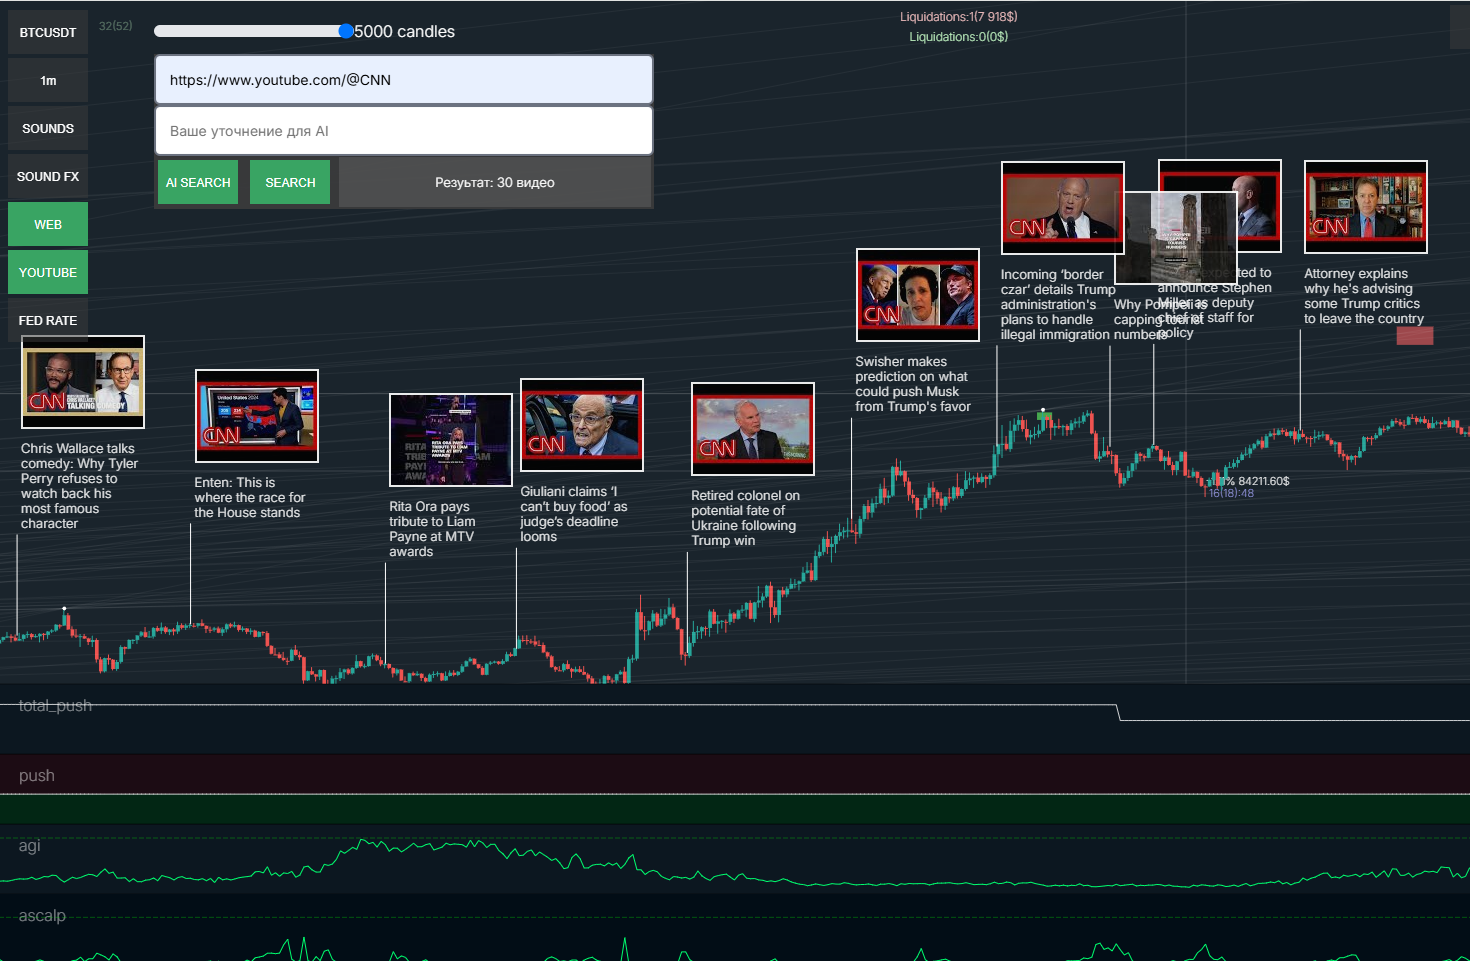The height and width of the screenshot is (961, 1470).
Task: Click the small red marker under Attorney caption
Action: pyautogui.click(x=1415, y=336)
